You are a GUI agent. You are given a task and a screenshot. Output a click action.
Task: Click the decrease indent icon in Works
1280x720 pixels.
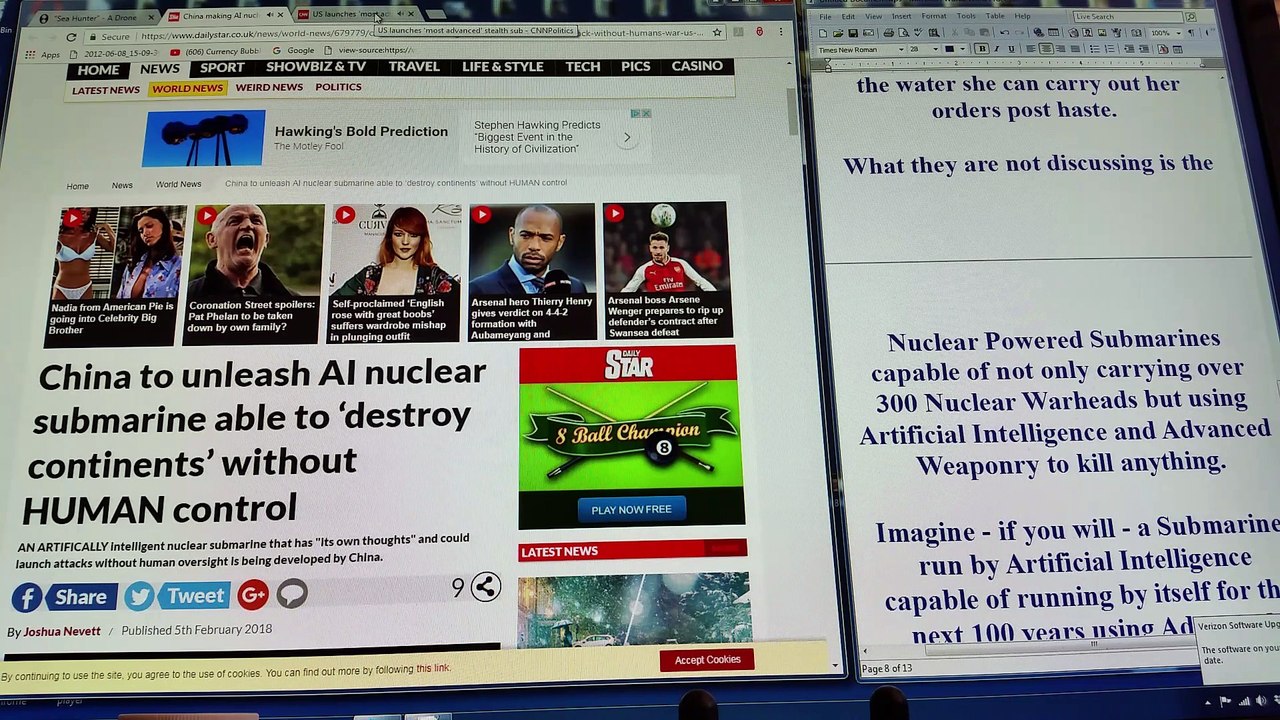pos(1129,49)
